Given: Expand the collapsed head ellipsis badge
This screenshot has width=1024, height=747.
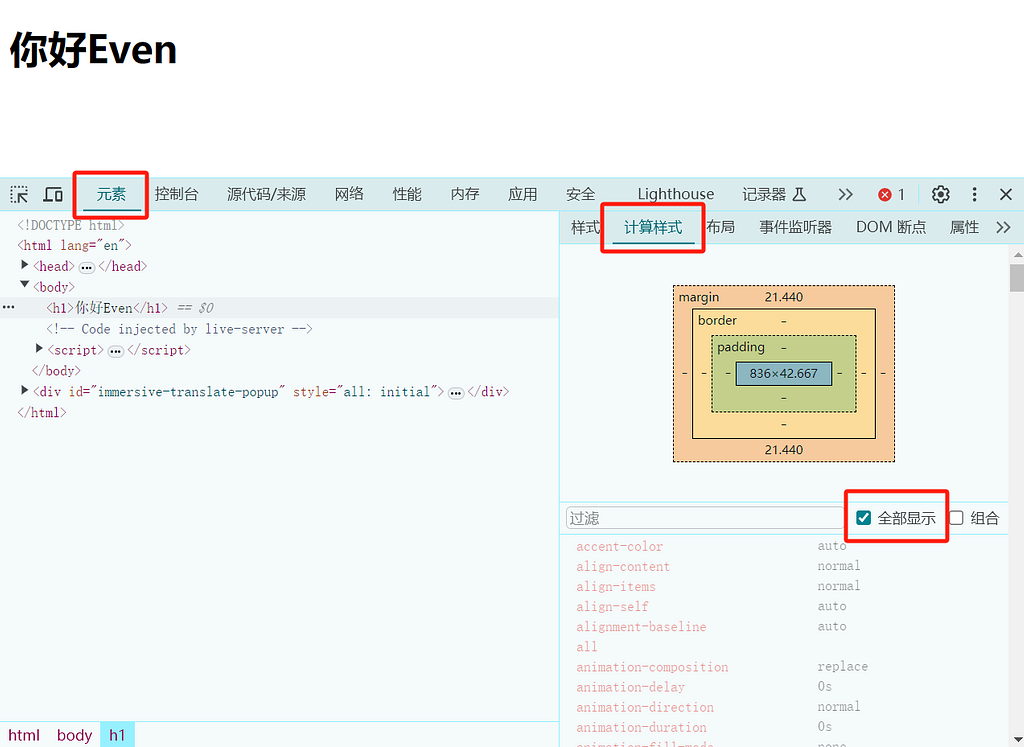Looking at the screenshot, I should [x=87, y=267].
